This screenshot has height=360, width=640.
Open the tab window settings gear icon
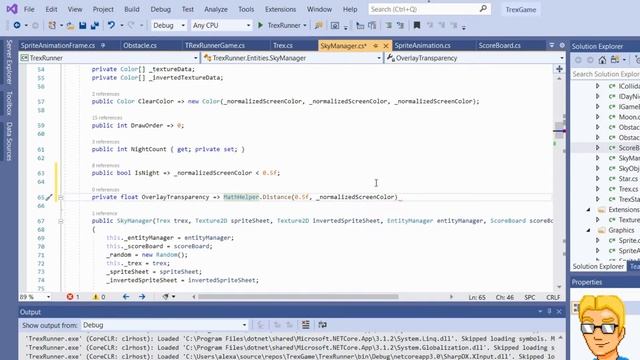(562, 45)
